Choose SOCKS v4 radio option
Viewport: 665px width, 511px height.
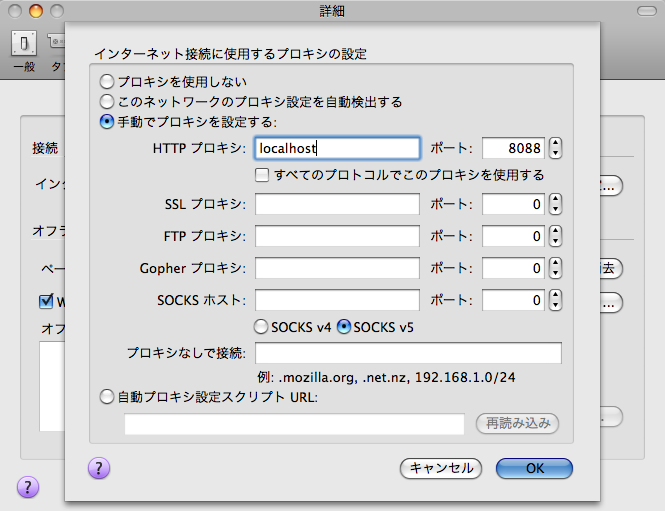point(262,327)
